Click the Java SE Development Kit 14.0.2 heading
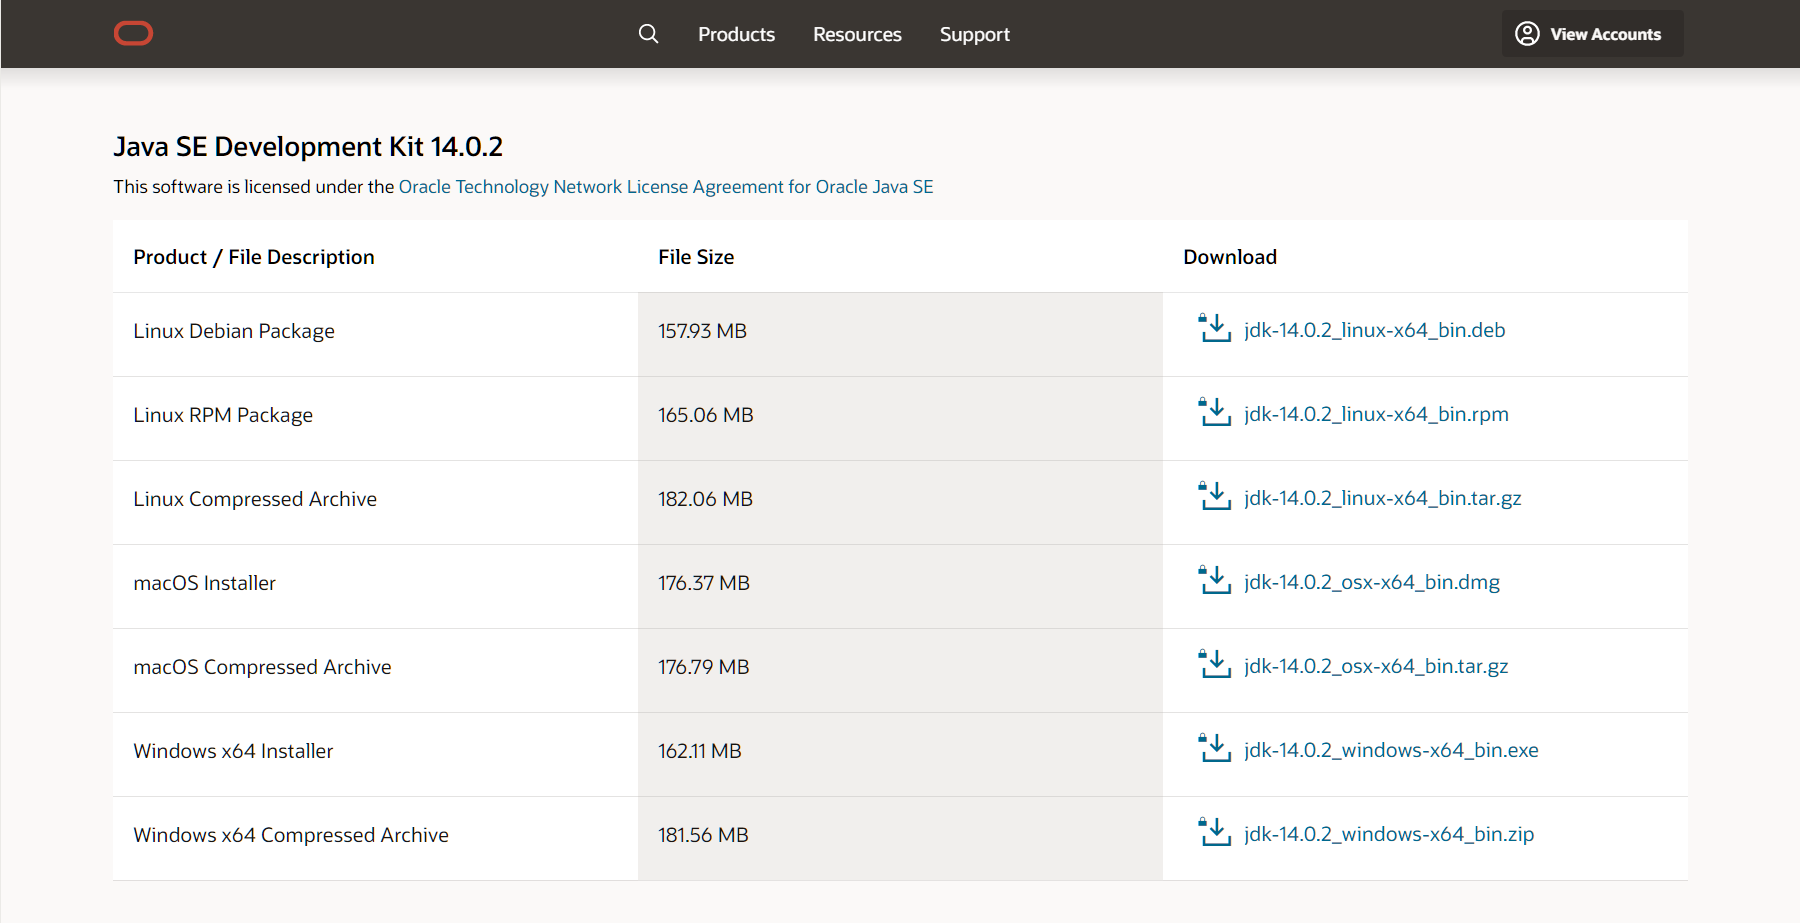1800x923 pixels. 308,147
